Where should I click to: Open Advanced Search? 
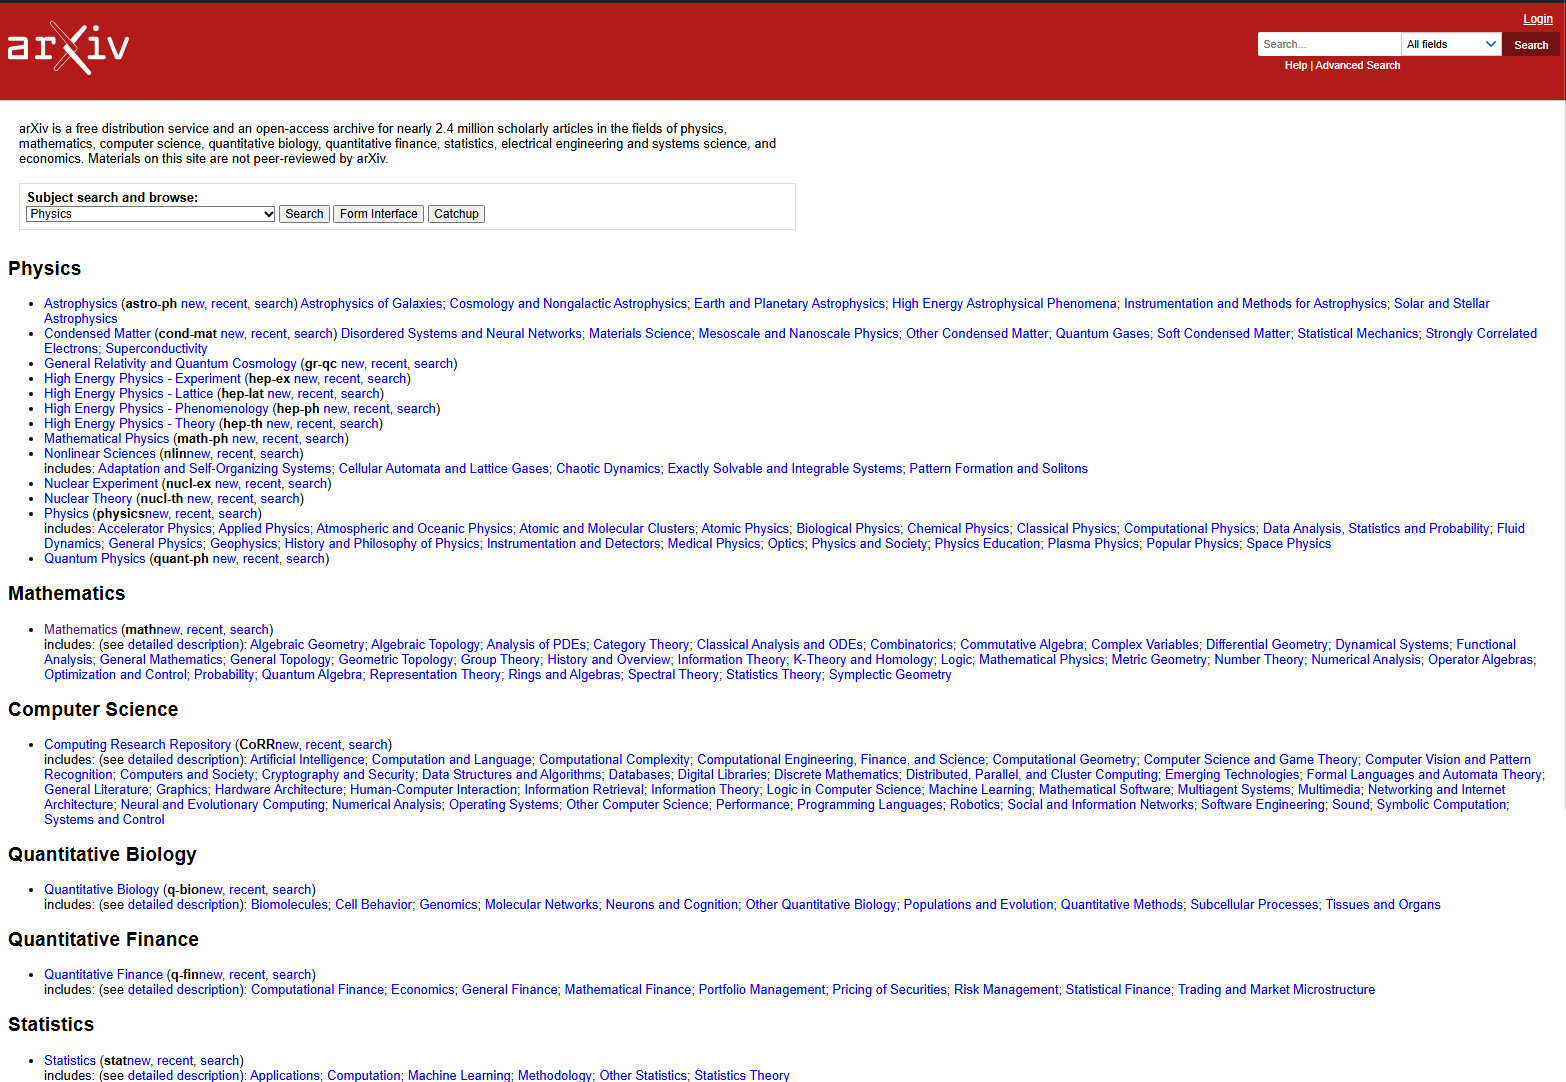coord(1357,65)
